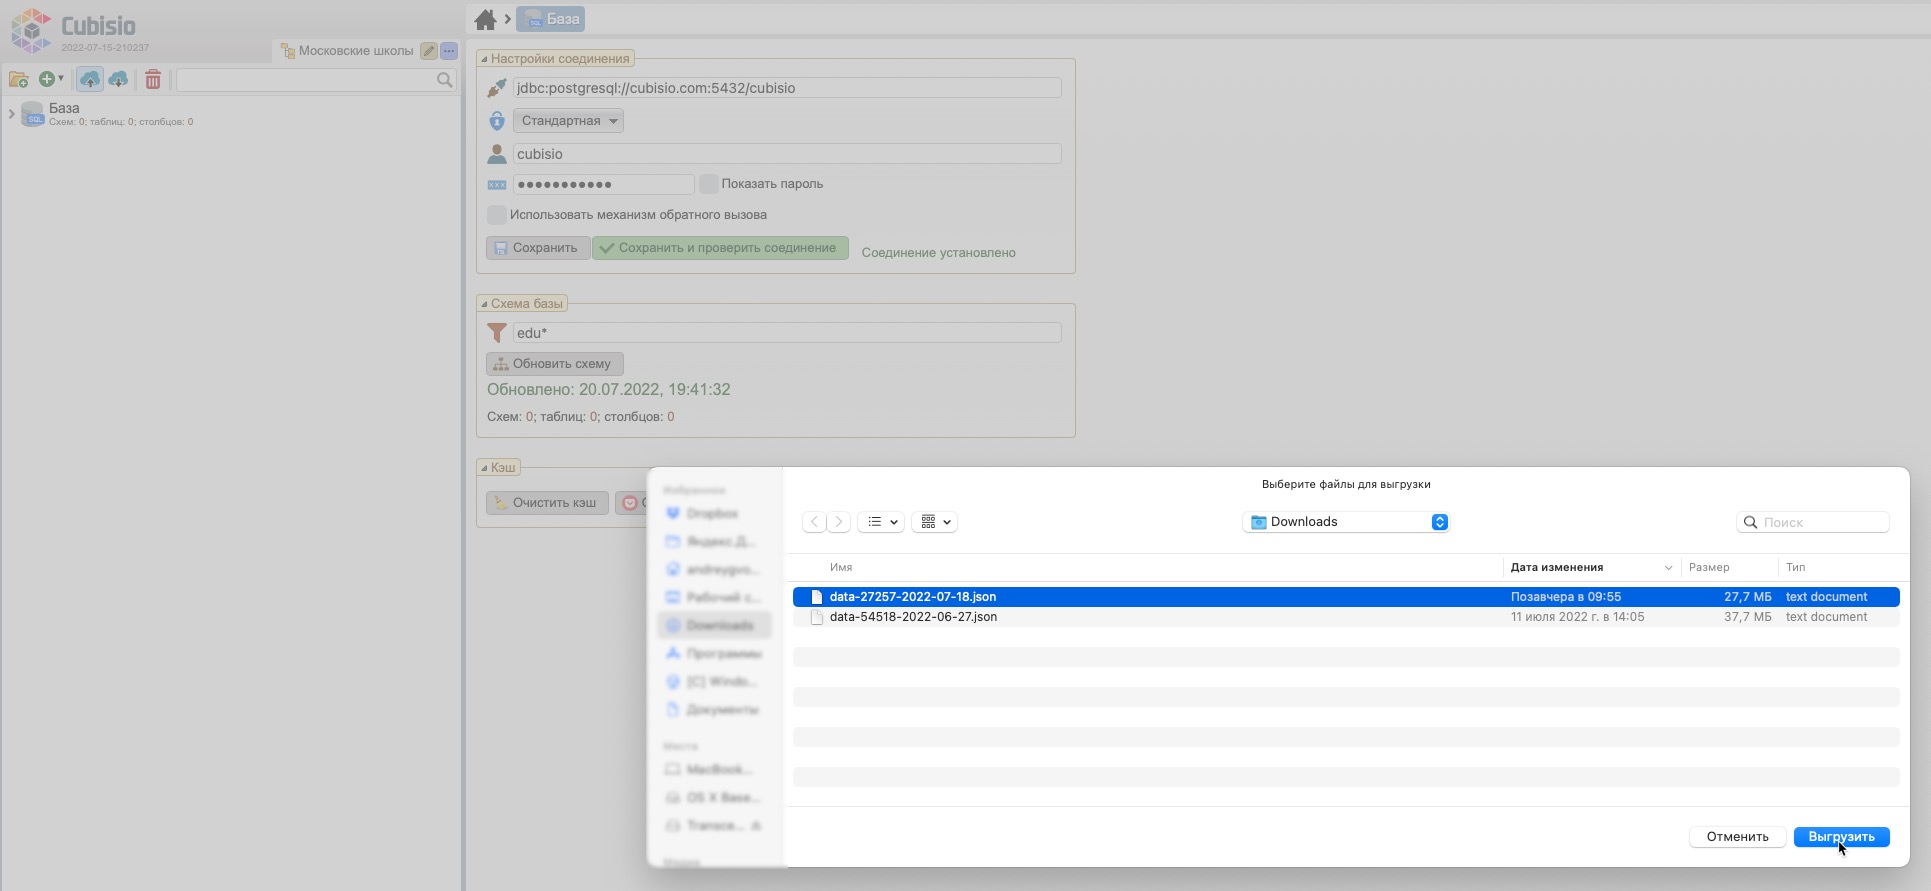Open the list view options dropdown
This screenshot has width=1931, height=891.
[881, 522]
